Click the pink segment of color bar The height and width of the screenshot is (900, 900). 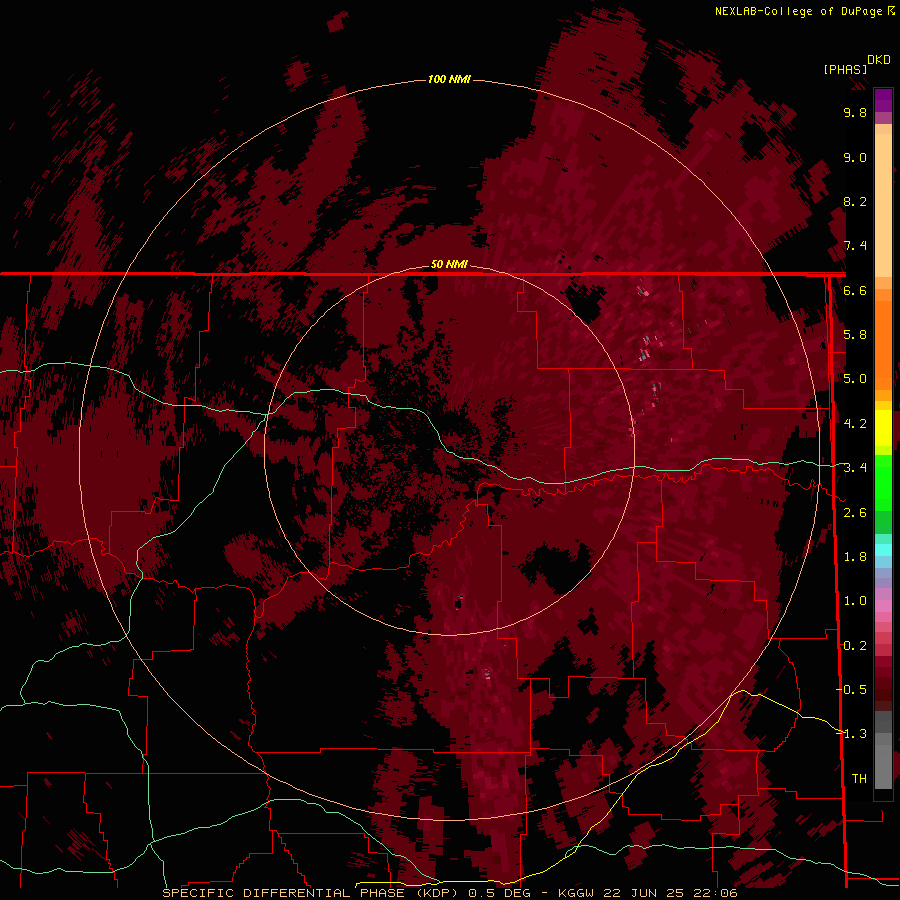(x=883, y=606)
